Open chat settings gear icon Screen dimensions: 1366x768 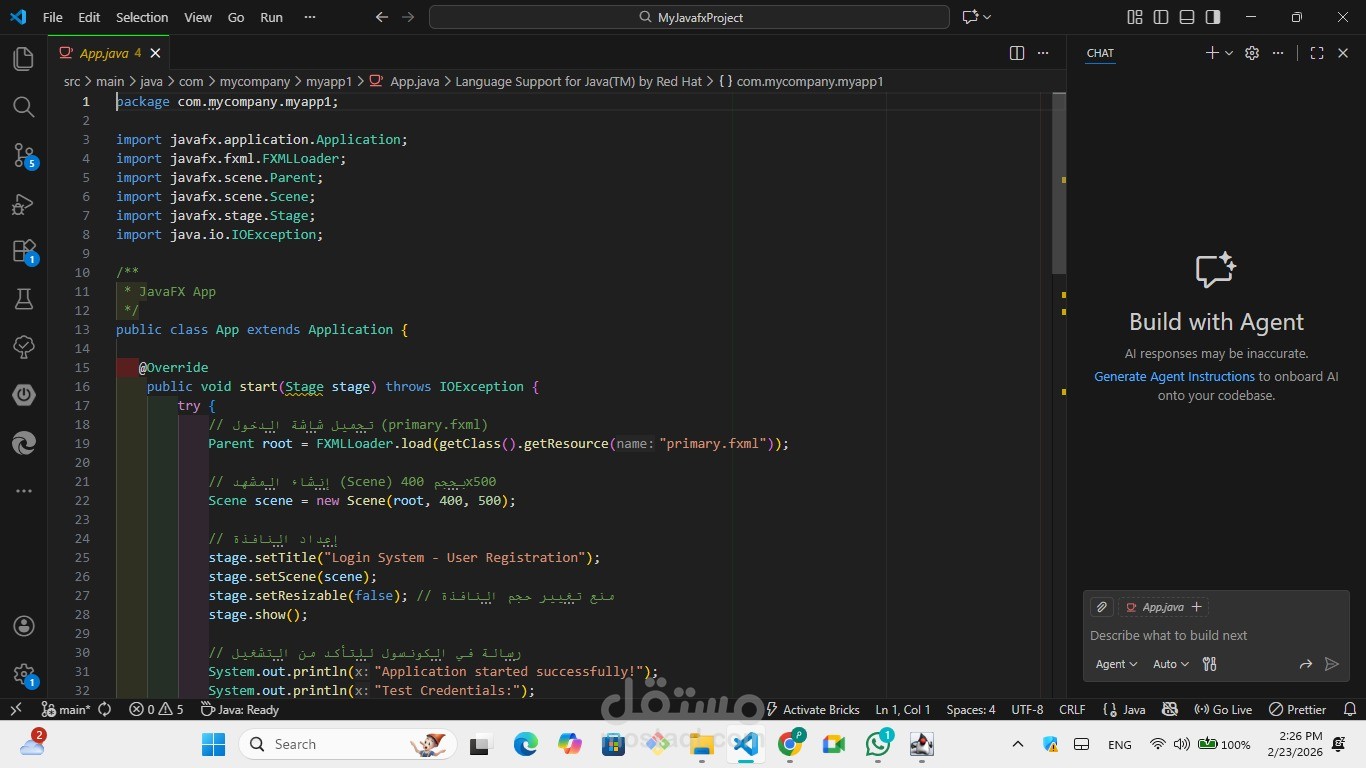1252,53
